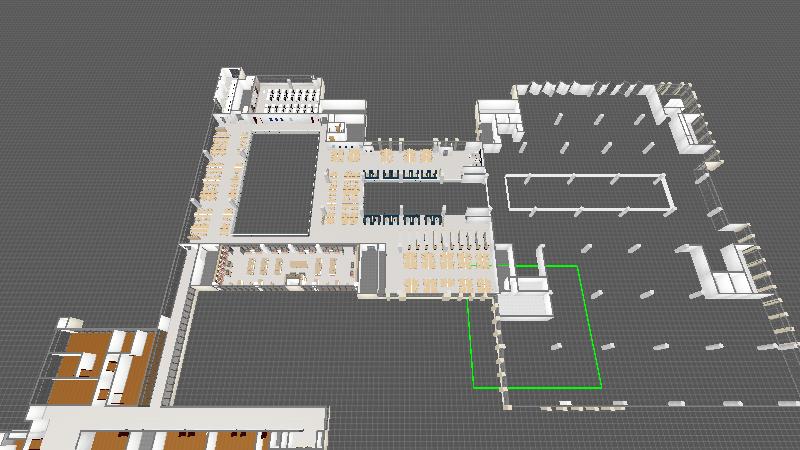Viewport: 800px width, 450px height.
Task: Select the white structure at hall's top-left corner
Action: tap(500, 120)
